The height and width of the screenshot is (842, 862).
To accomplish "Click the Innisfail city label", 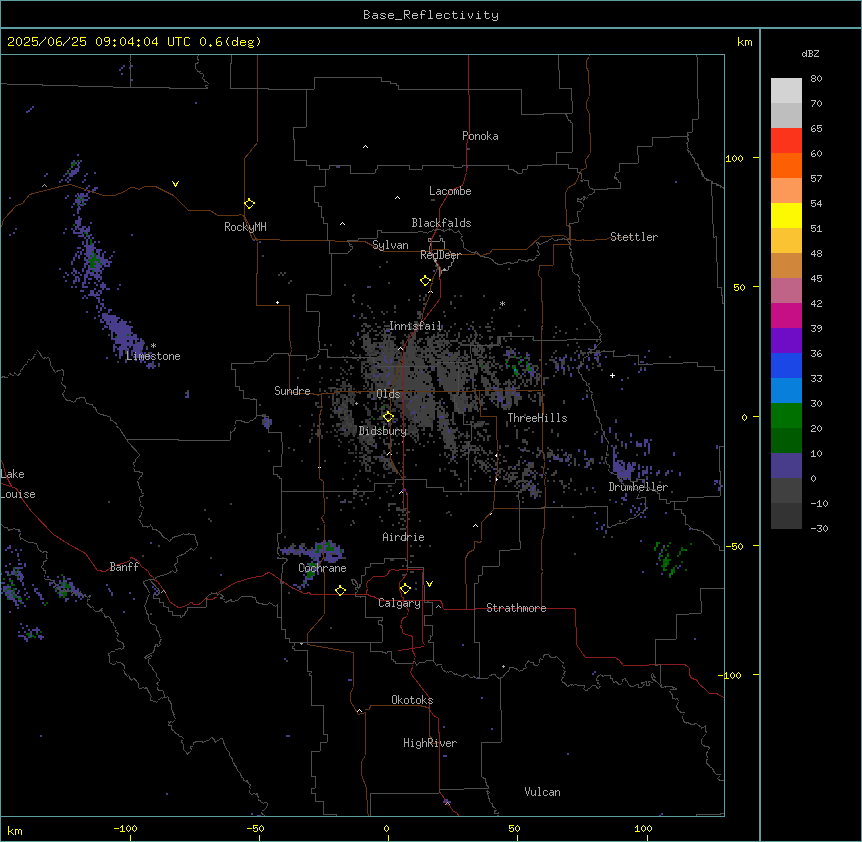I will point(415,326).
